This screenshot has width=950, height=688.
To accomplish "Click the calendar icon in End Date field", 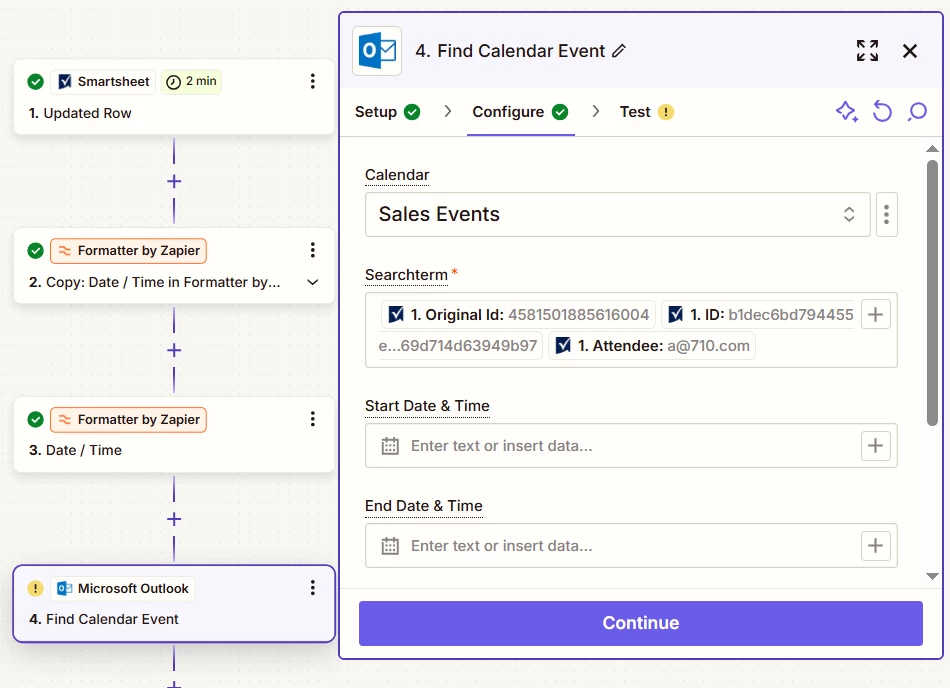I will coord(390,546).
